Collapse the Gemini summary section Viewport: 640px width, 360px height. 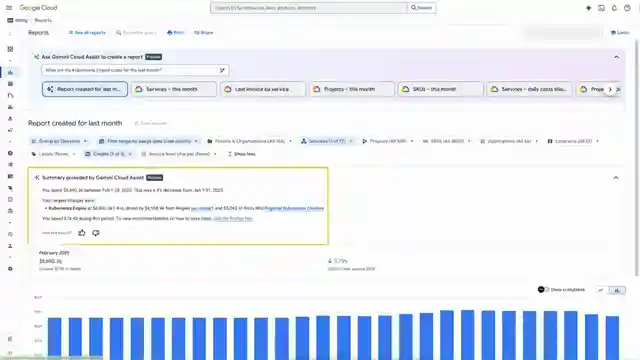click(x=616, y=178)
